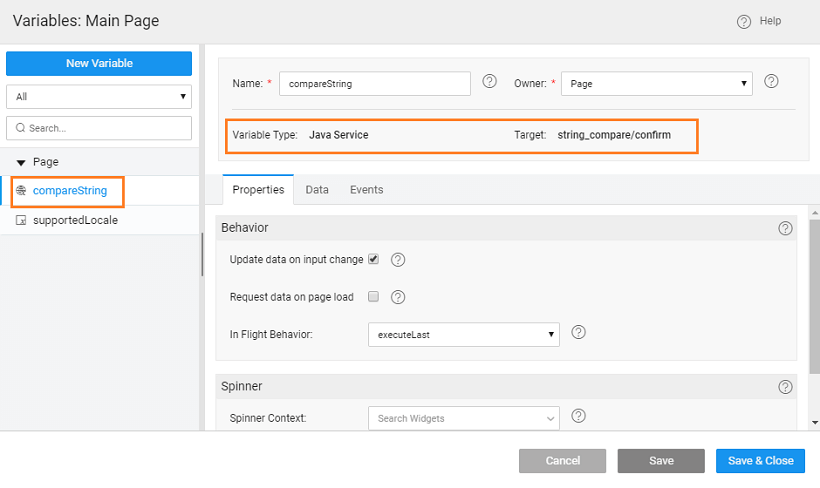Click help icon next to Name field

[489, 82]
